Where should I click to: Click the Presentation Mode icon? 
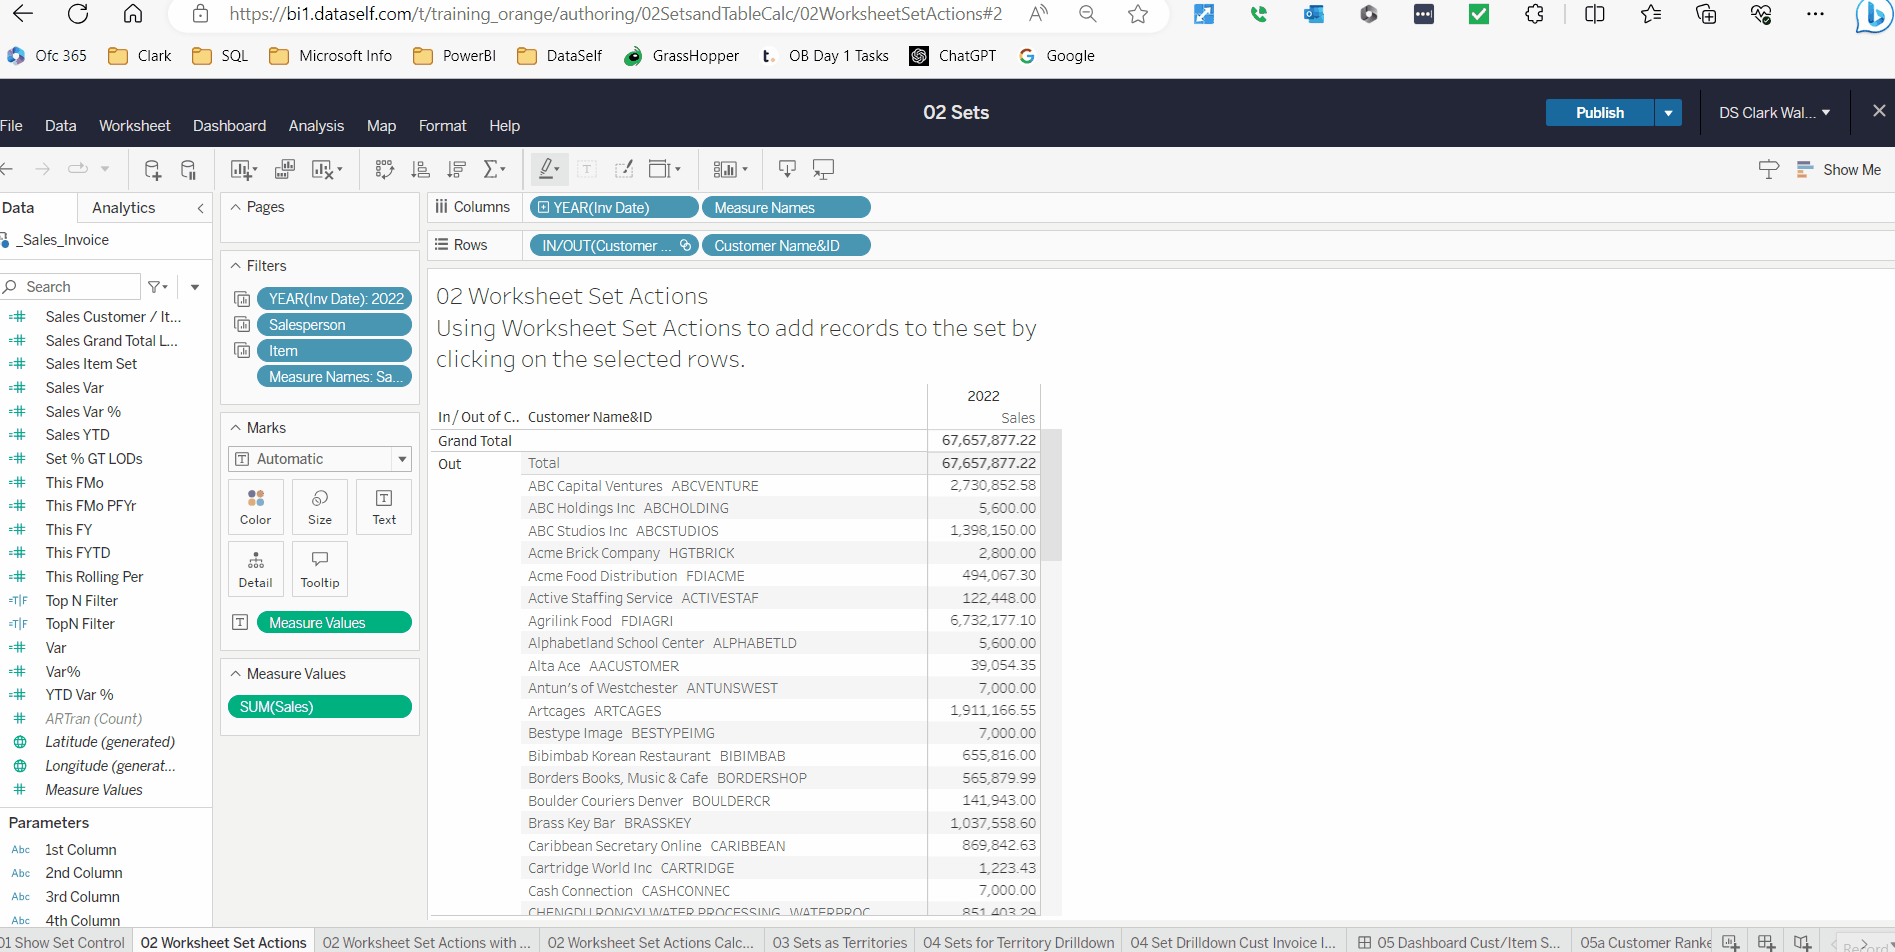click(x=823, y=170)
